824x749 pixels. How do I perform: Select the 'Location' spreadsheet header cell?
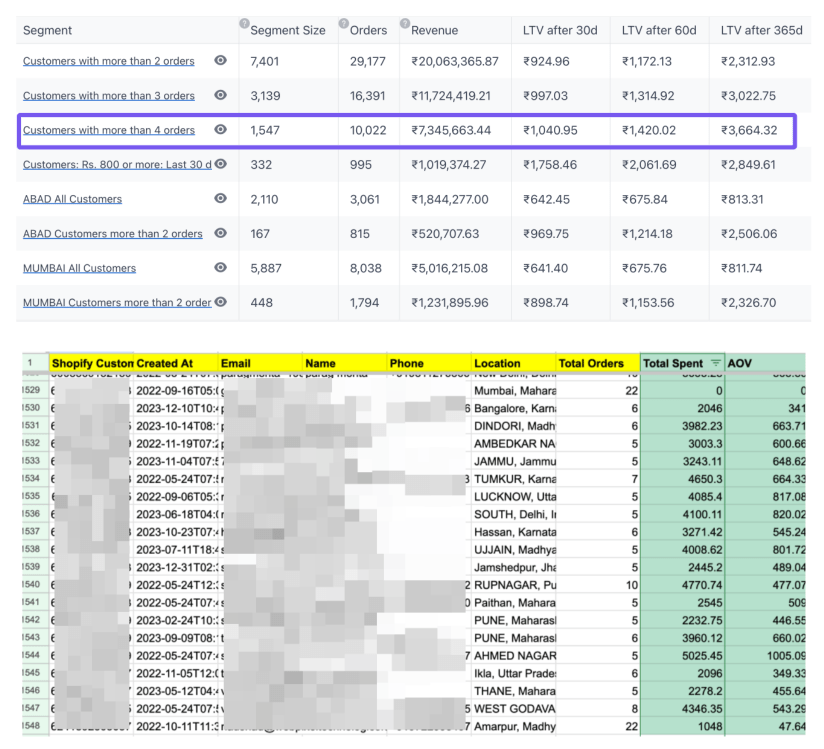point(514,363)
